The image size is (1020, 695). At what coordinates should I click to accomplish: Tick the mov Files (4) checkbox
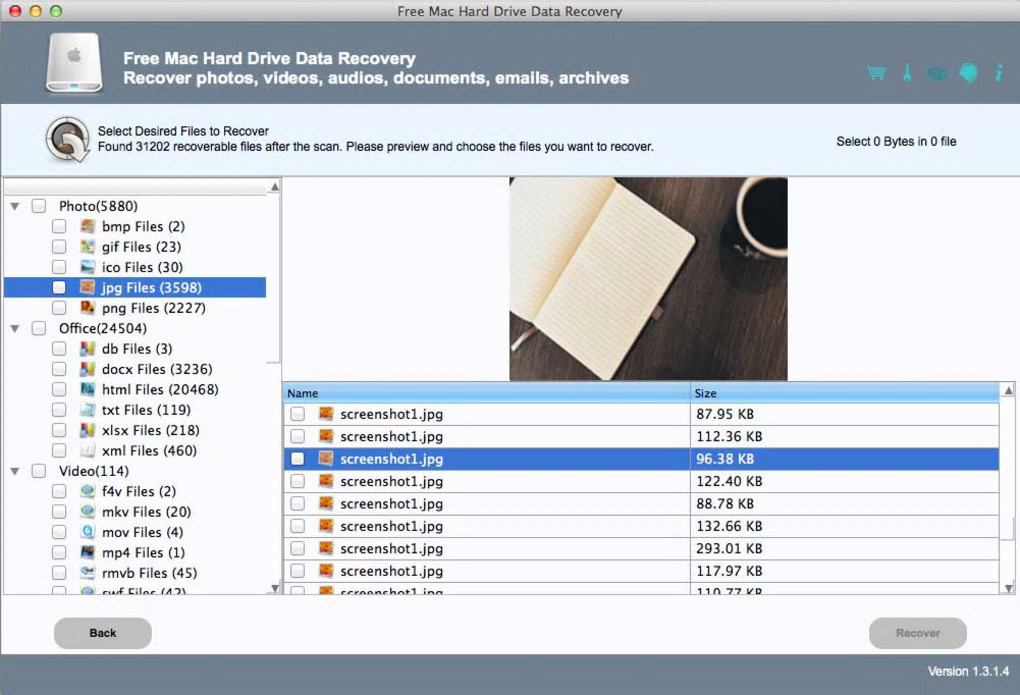(59, 532)
